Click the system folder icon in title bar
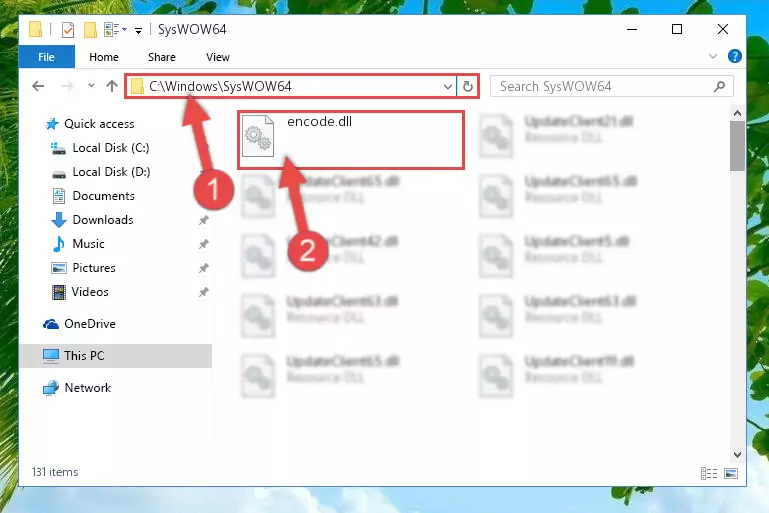This screenshot has height=513, width=769. pyautogui.click(x=35, y=29)
